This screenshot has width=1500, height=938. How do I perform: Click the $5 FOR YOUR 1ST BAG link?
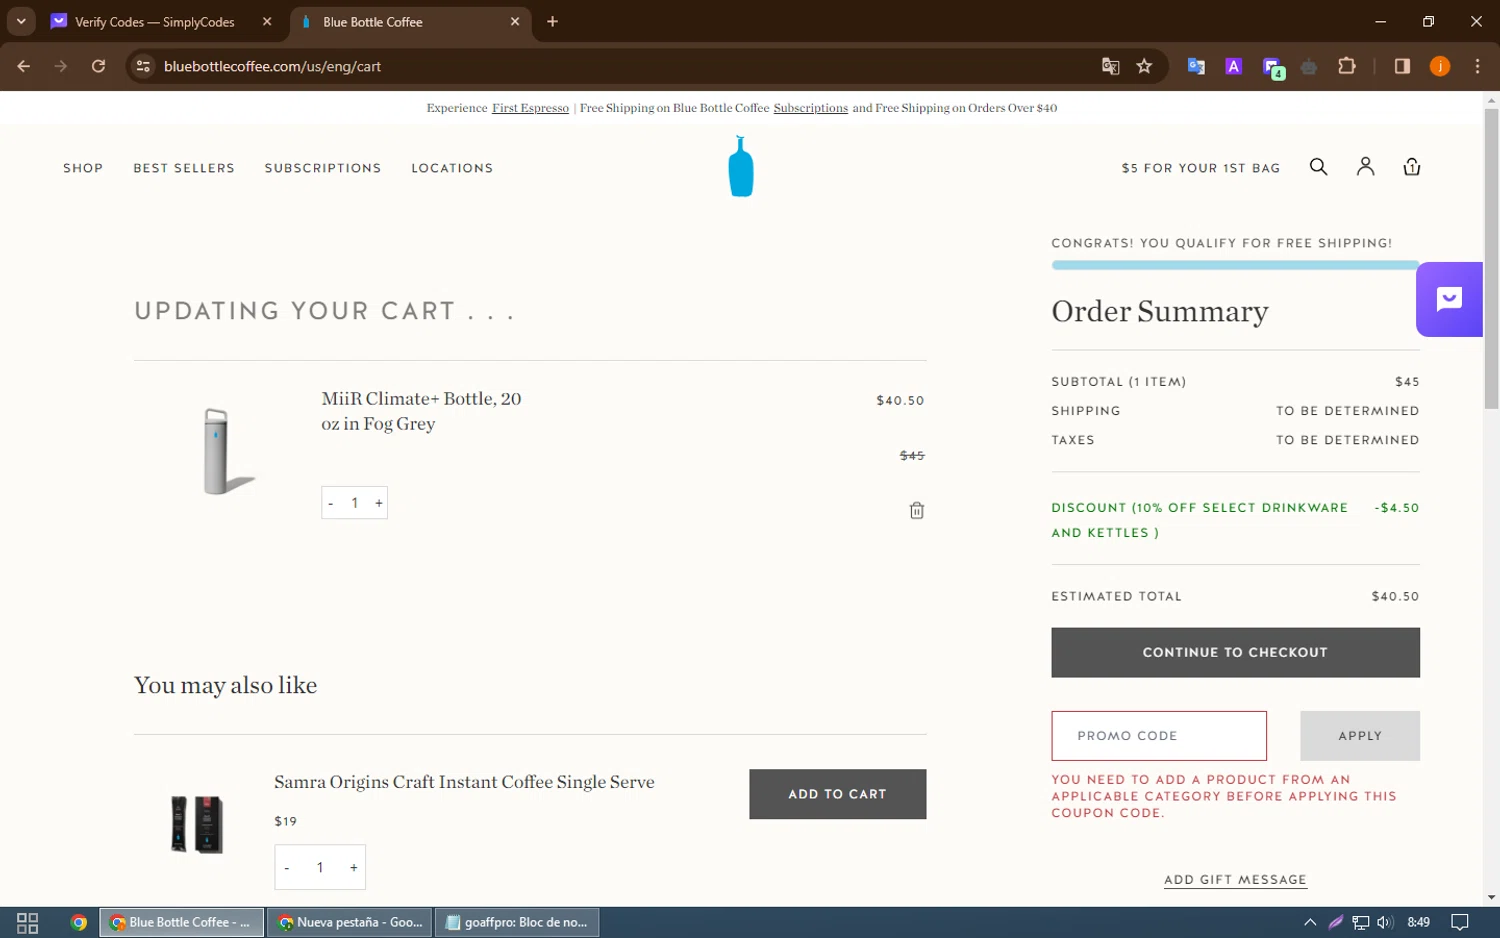[x=1201, y=168]
